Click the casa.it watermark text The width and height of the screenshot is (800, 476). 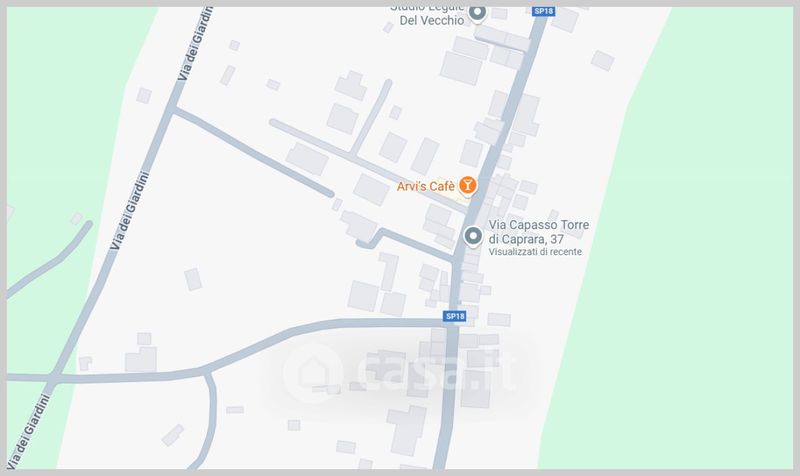[436, 372]
